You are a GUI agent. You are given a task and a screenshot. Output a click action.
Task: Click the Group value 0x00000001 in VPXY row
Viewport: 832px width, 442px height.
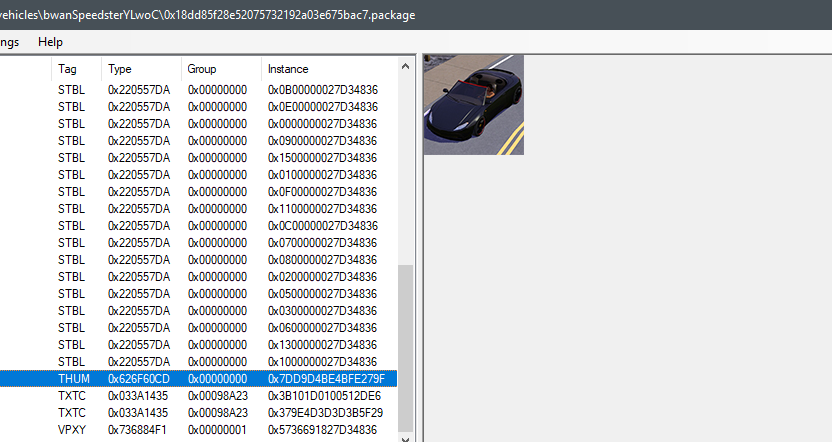218,429
